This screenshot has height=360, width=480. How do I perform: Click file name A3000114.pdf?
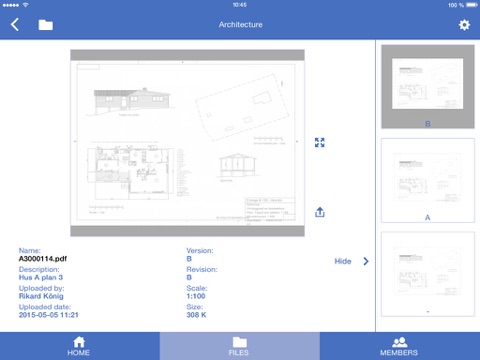click(43, 259)
